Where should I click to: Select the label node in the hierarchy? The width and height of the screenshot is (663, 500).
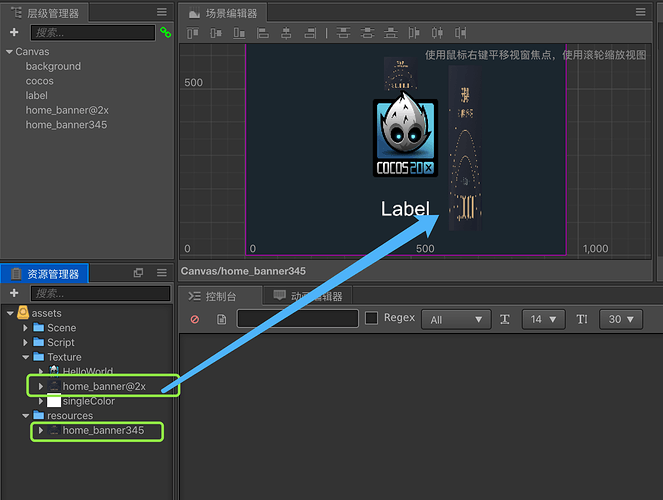(x=37, y=96)
